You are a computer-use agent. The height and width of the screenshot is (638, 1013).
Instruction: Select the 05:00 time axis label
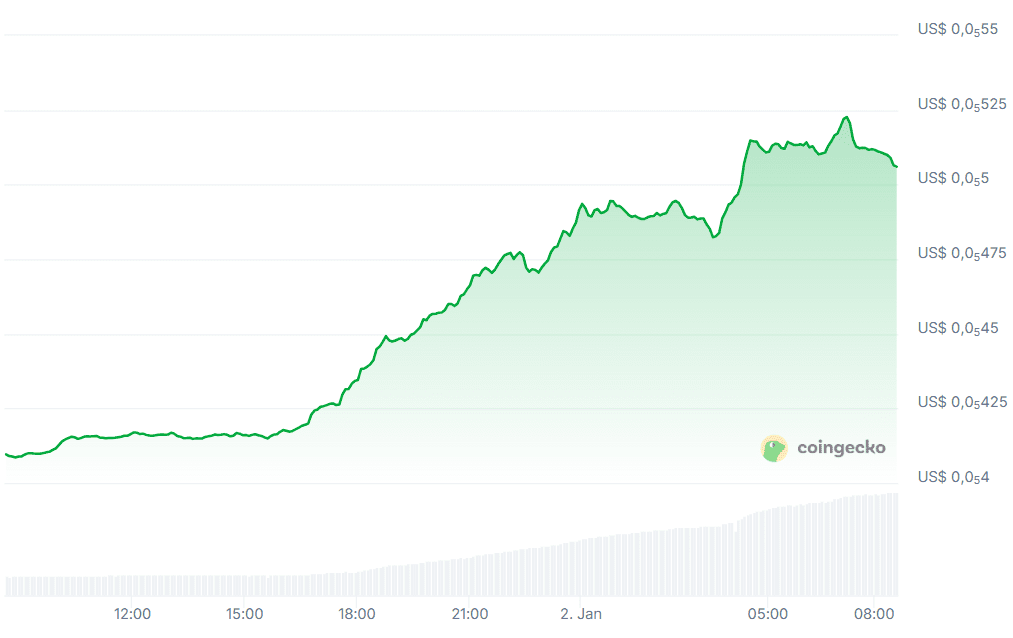(x=767, y=613)
